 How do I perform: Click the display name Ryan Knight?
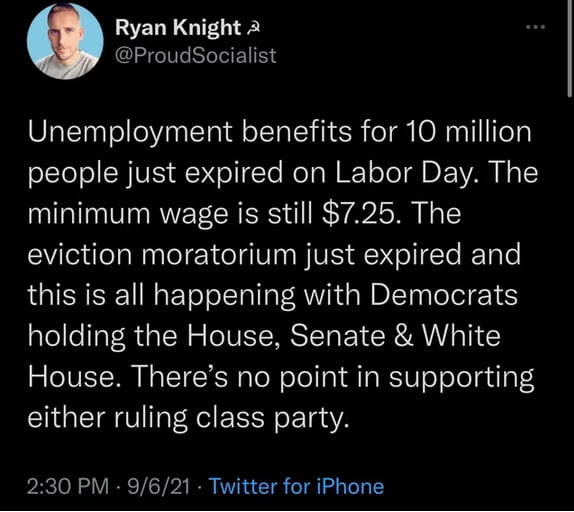(178, 29)
